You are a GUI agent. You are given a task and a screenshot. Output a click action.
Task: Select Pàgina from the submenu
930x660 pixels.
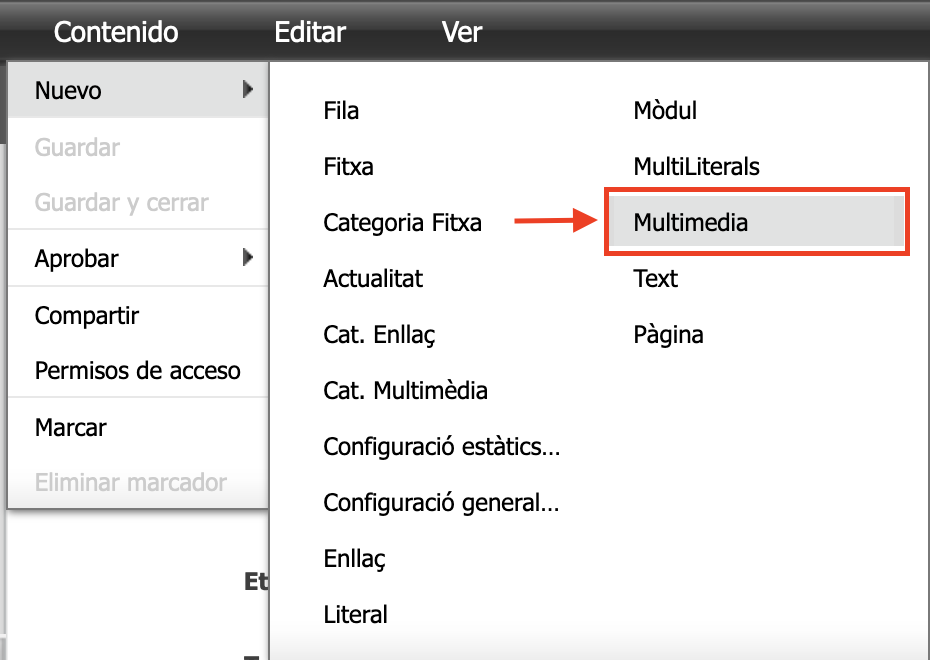coord(668,334)
